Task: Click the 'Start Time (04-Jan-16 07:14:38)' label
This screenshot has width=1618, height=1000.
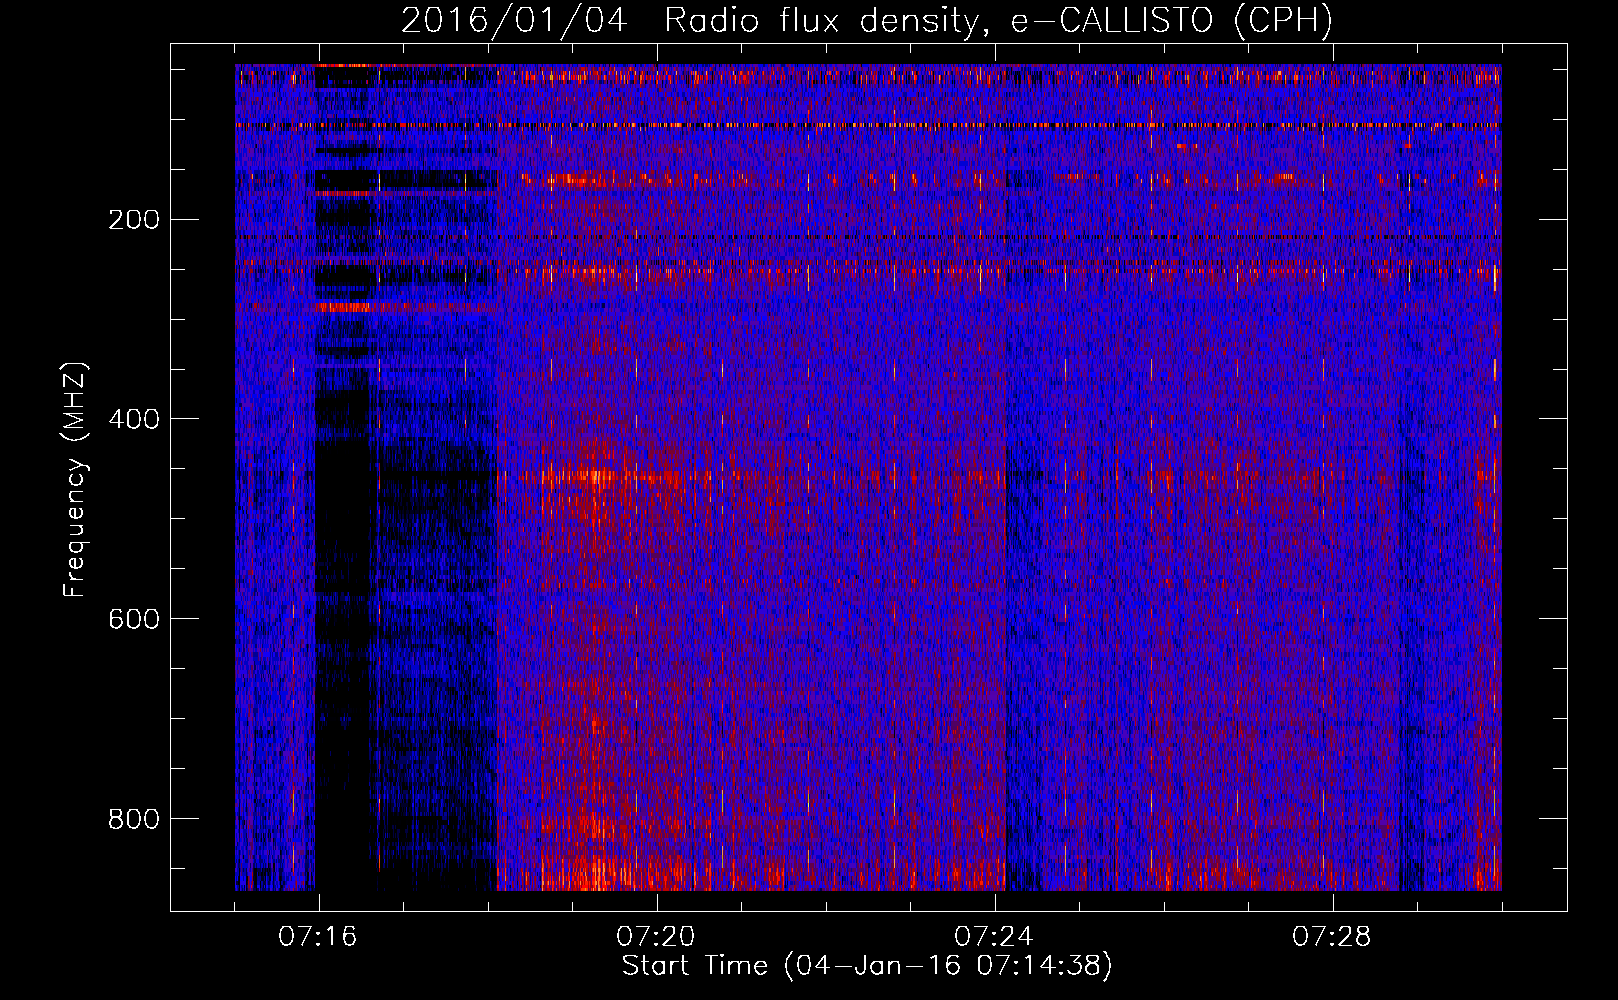Action: pyautogui.click(x=867, y=966)
